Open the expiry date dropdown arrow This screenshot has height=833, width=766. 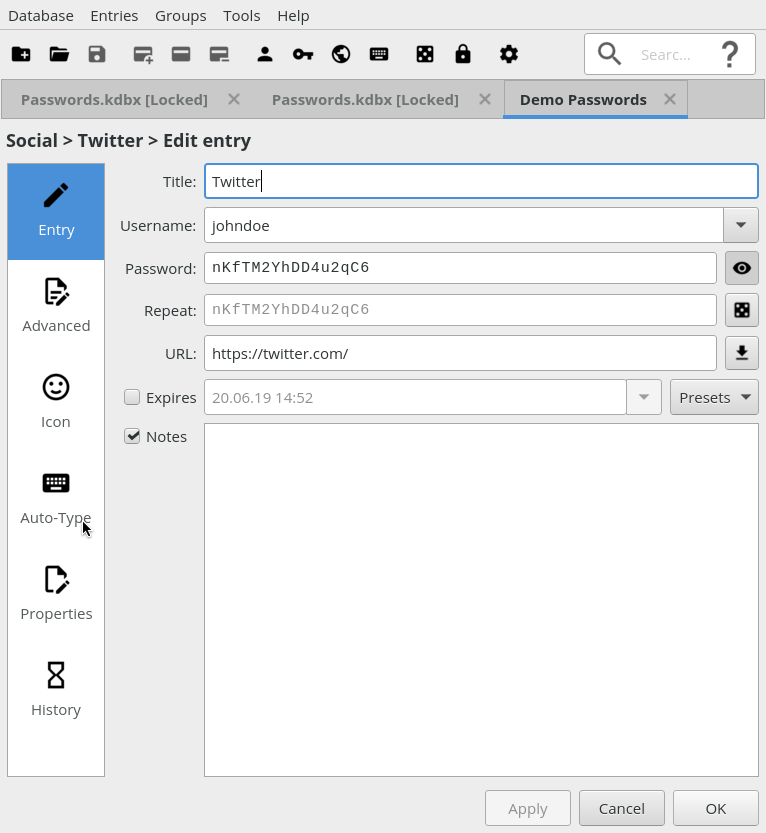coord(644,397)
